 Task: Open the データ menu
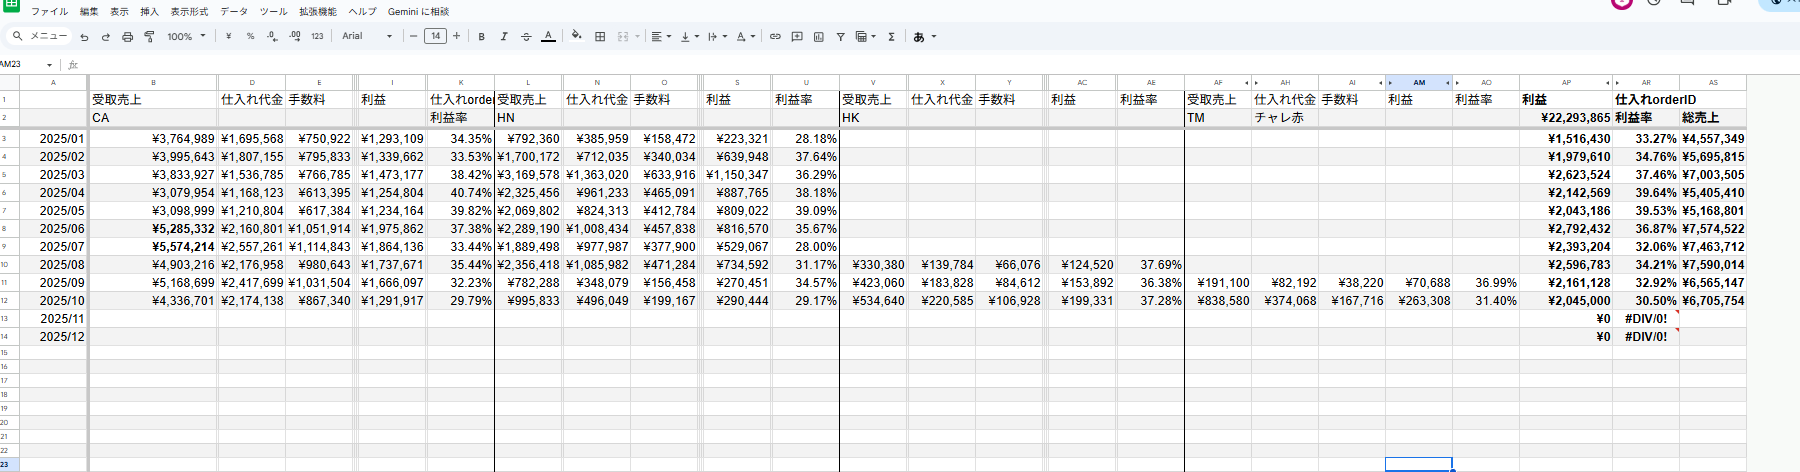coord(233,12)
